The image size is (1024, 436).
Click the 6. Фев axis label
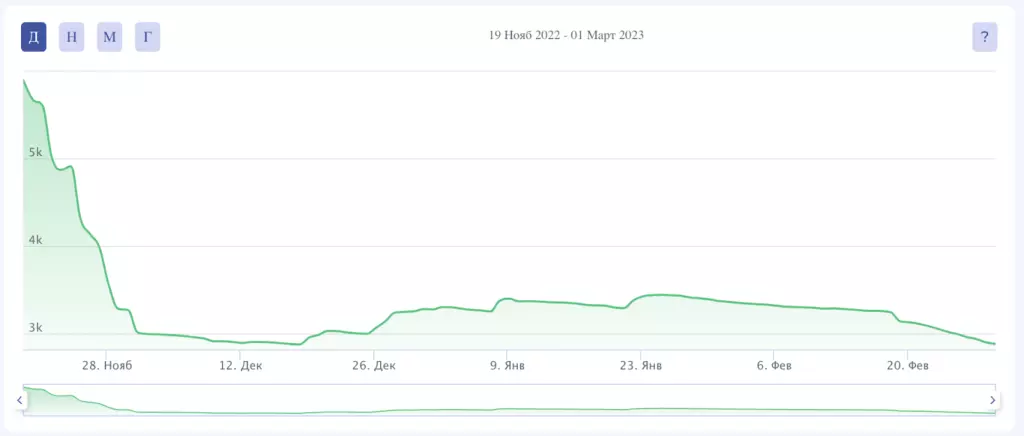click(x=774, y=366)
